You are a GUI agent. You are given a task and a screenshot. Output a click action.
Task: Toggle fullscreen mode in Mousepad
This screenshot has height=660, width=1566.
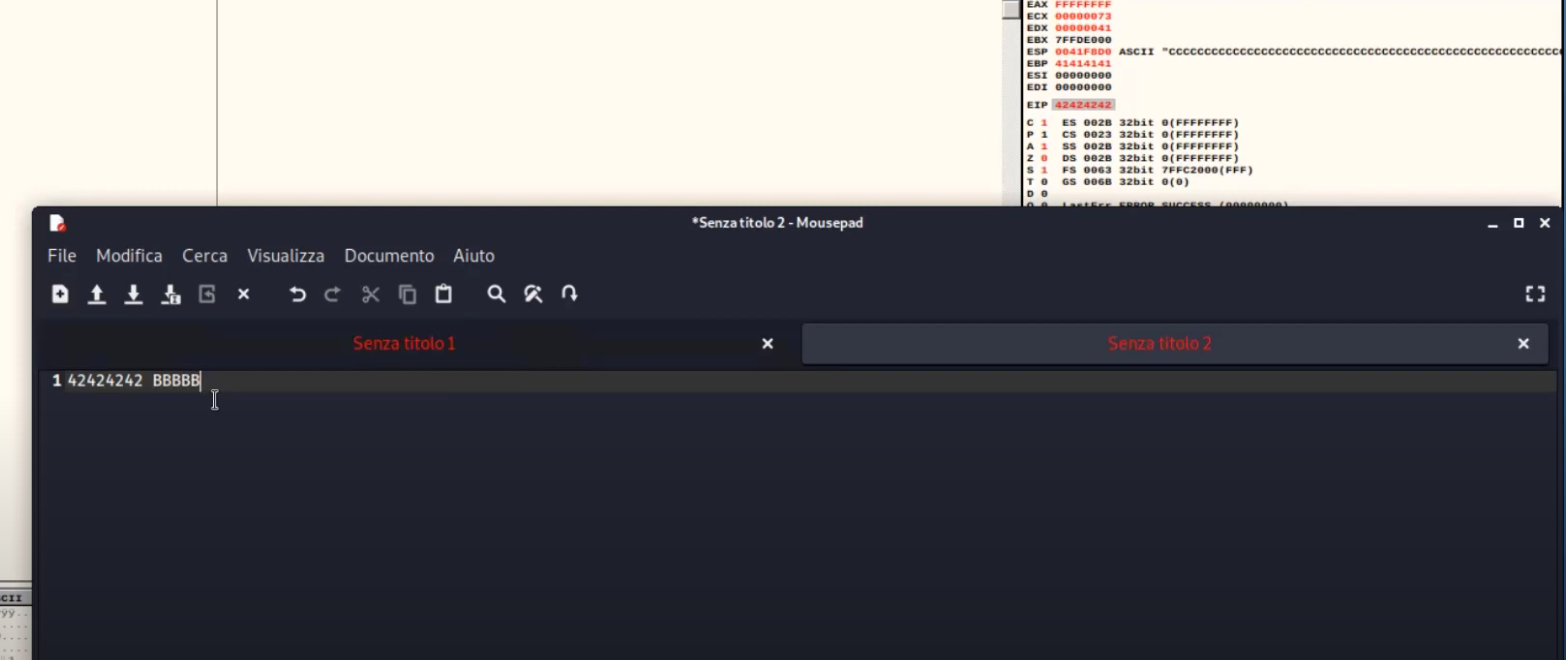[x=1534, y=294]
